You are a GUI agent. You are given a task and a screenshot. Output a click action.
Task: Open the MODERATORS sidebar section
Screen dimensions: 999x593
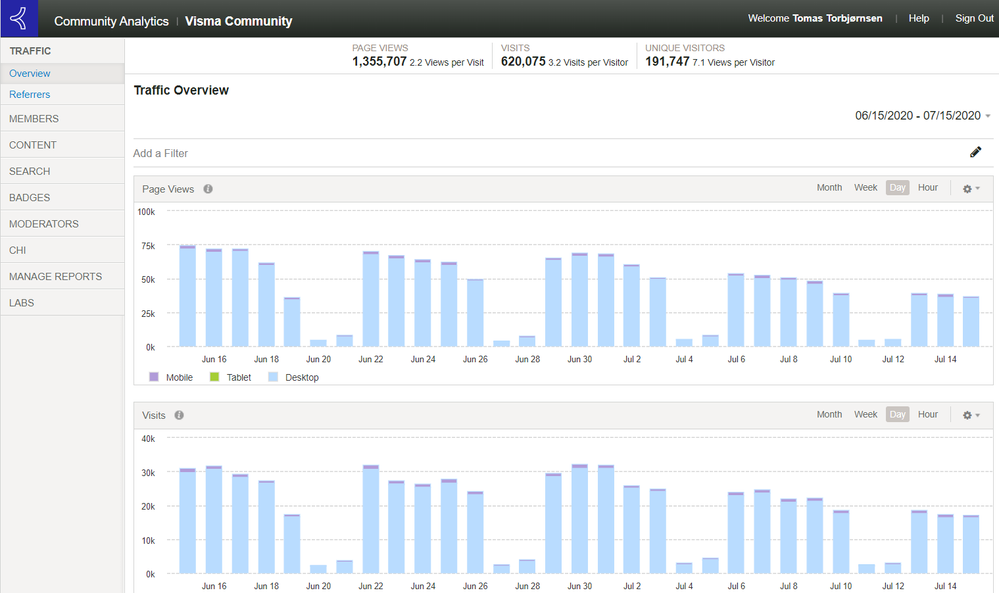[62, 224]
